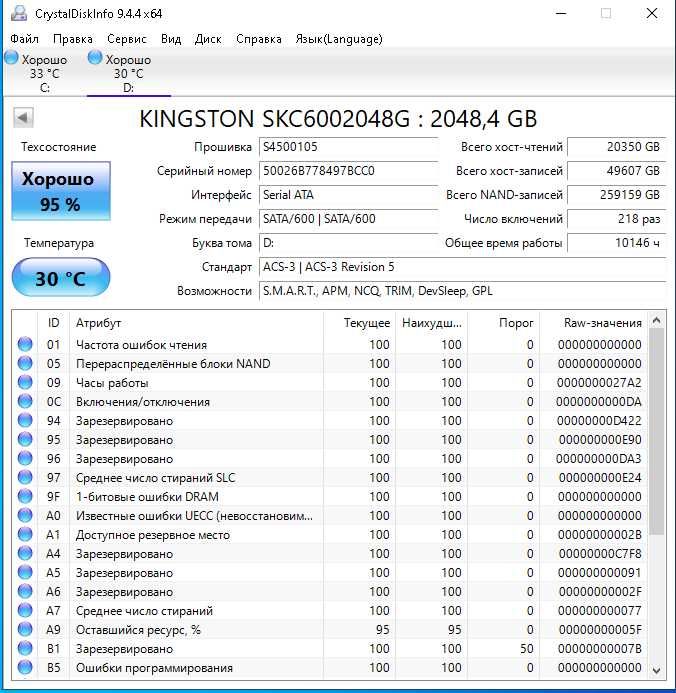Image resolution: width=676 pixels, height=693 pixels.
Task: Click the Прошивка field S4500105
Action: [x=348, y=147]
